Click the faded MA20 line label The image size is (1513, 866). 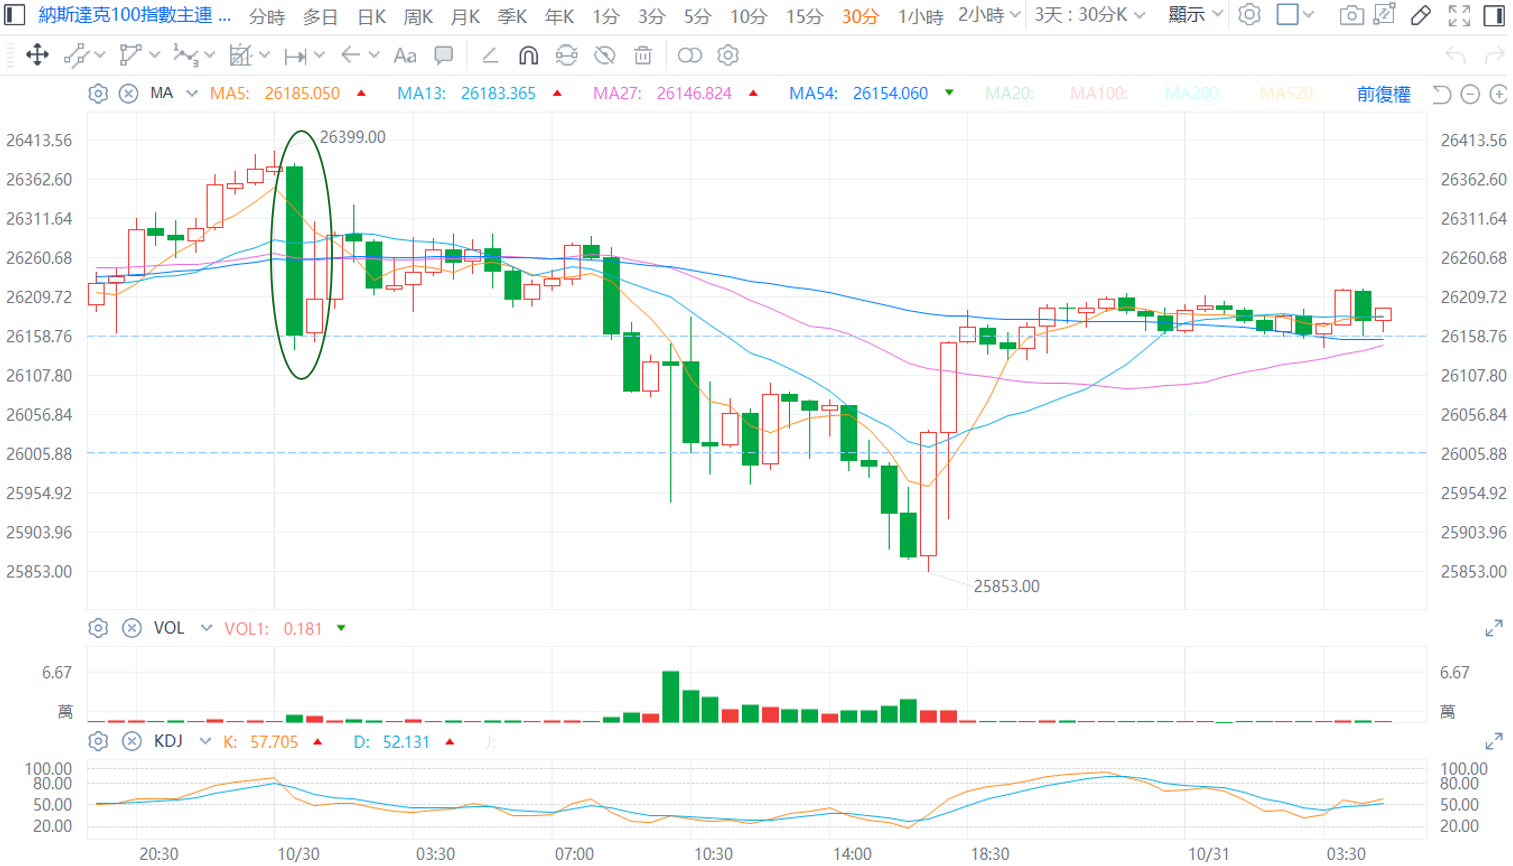pyautogui.click(x=1008, y=93)
